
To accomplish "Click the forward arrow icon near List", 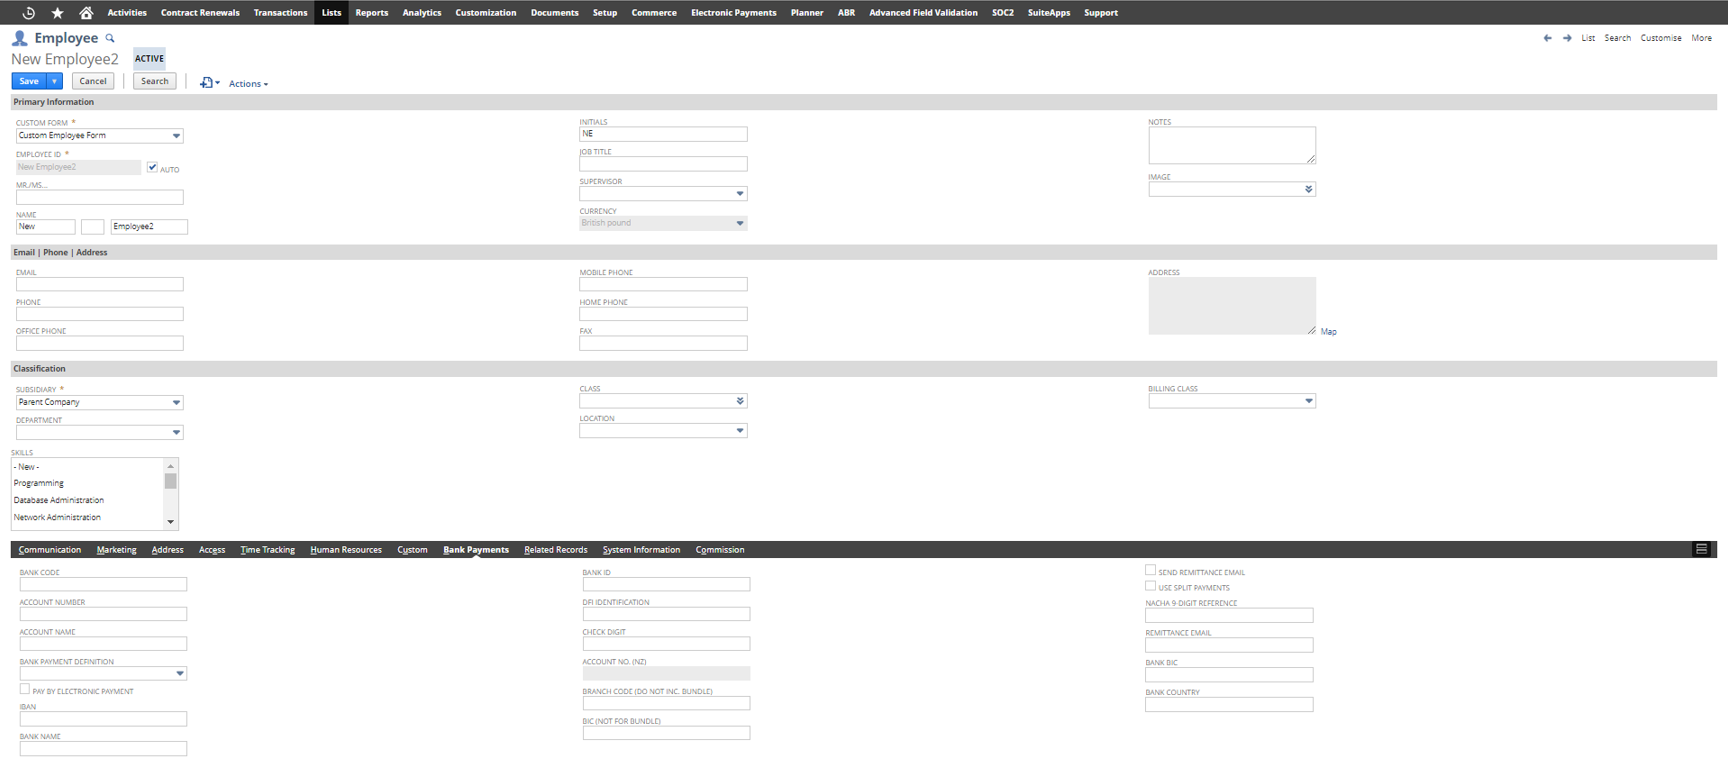I will (x=1567, y=38).
